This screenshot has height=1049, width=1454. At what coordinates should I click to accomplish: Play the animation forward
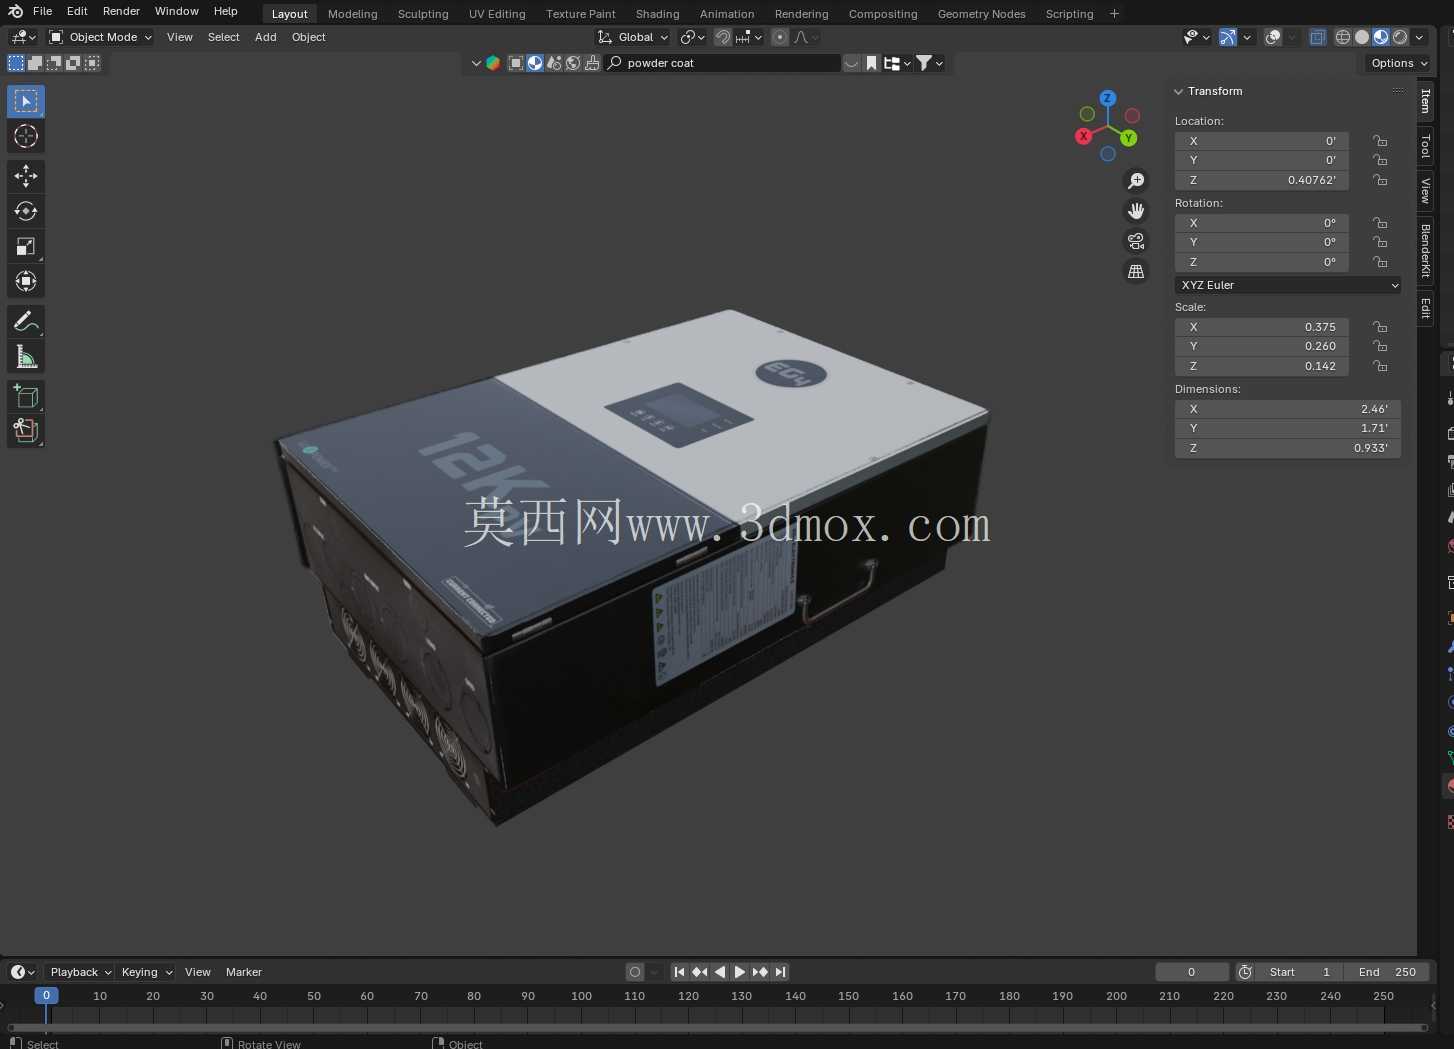[740, 972]
